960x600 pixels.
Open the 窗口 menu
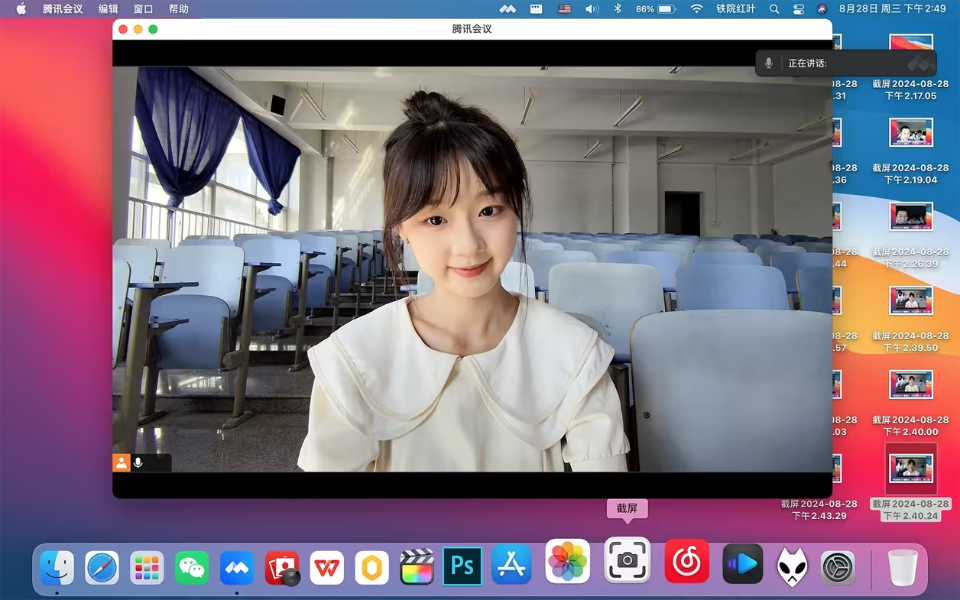[143, 9]
